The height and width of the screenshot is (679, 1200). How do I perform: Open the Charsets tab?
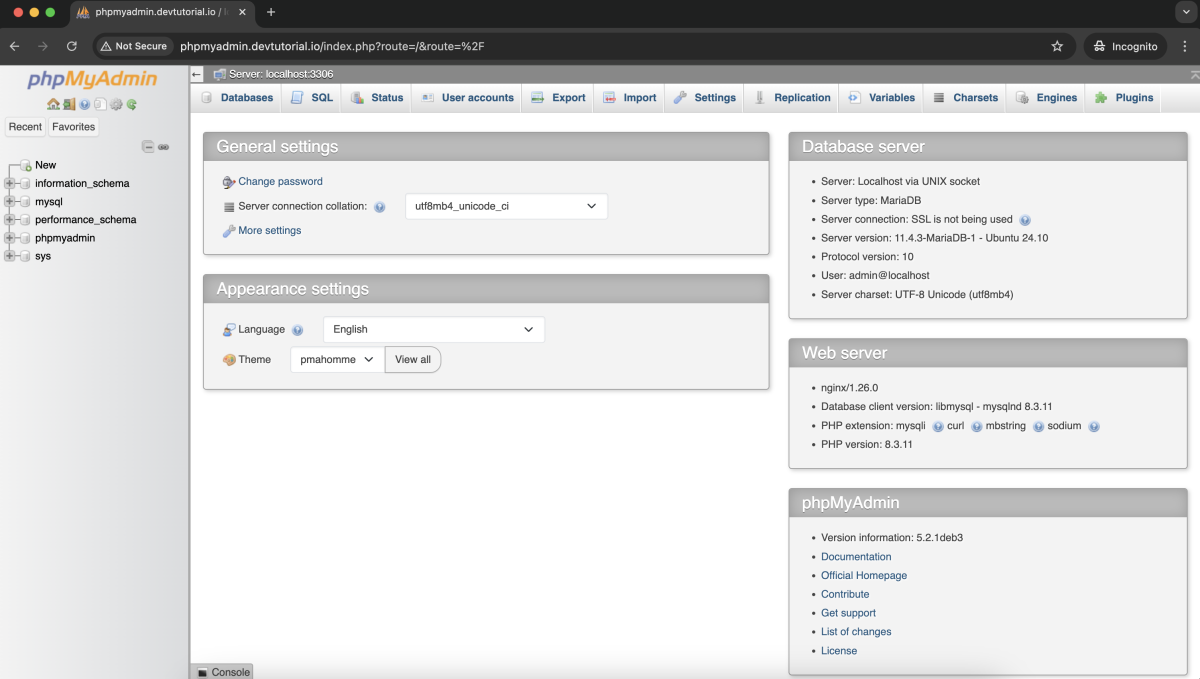(965, 98)
